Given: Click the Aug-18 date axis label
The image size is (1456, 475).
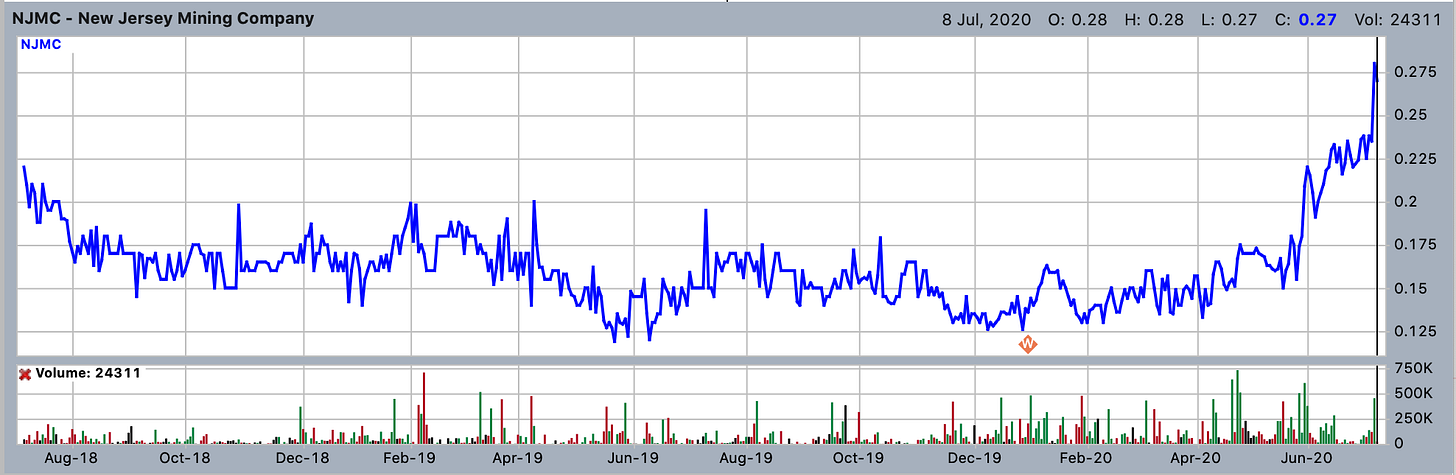Looking at the screenshot, I should (73, 459).
